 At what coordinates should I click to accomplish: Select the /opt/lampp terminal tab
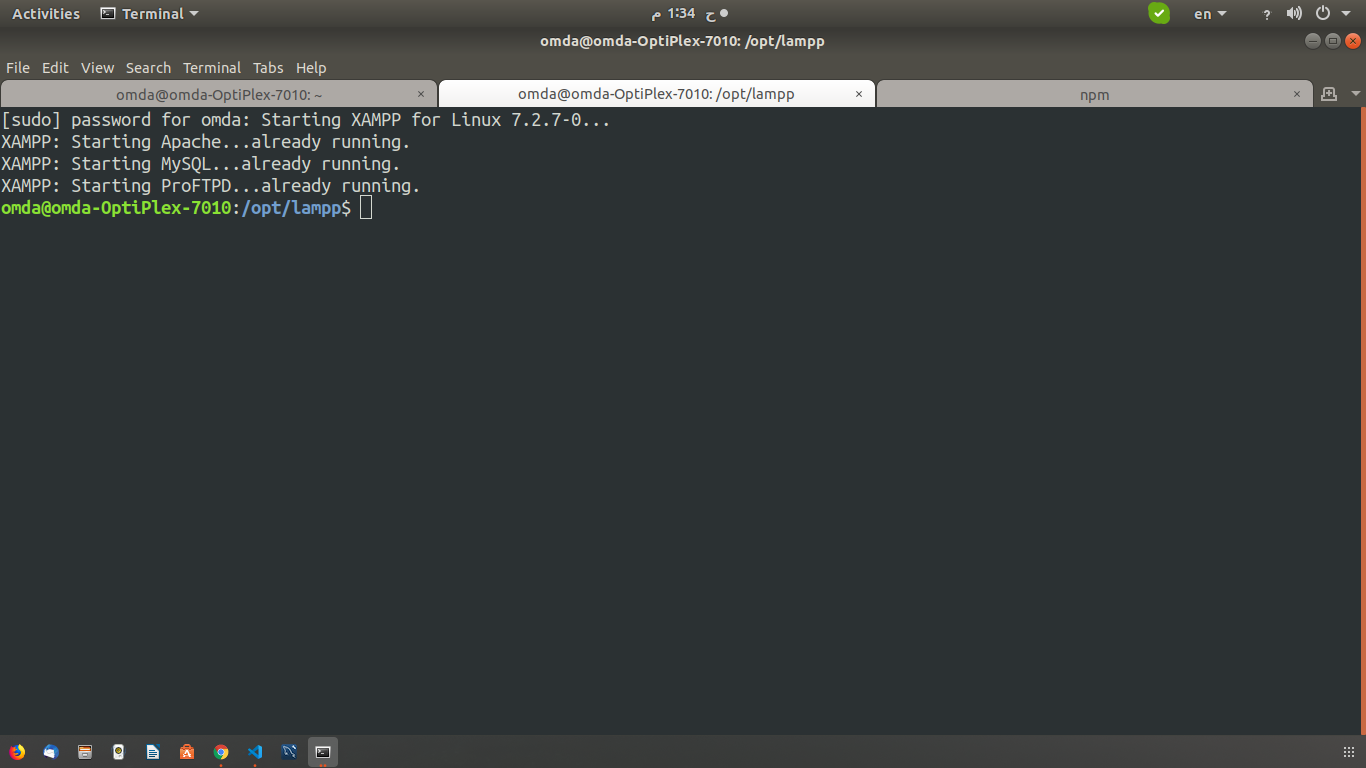pos(656,94)
